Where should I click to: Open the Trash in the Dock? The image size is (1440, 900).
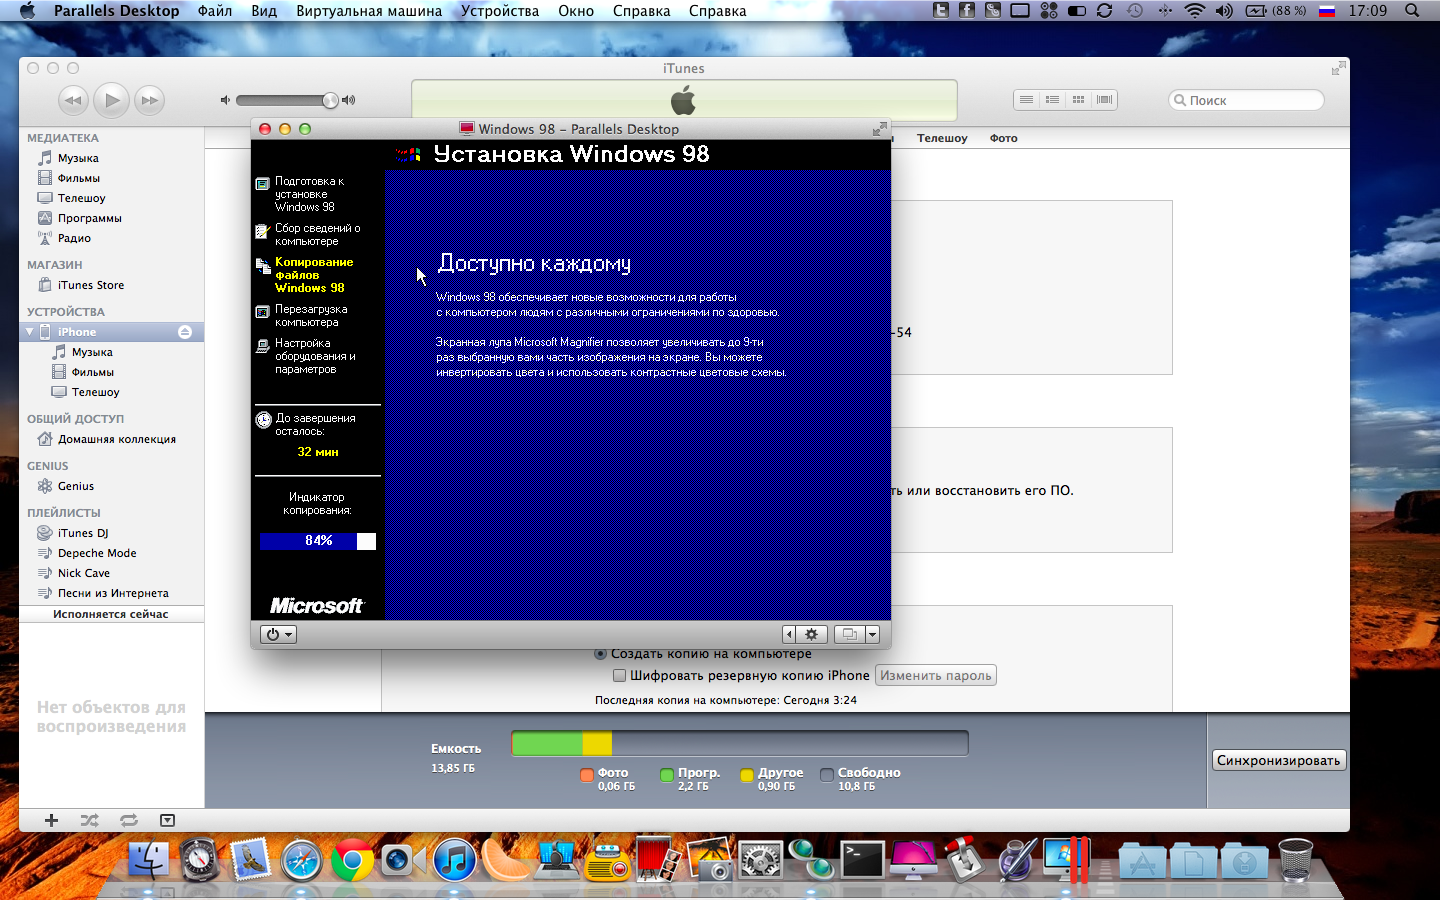(x=1296, y=859)
